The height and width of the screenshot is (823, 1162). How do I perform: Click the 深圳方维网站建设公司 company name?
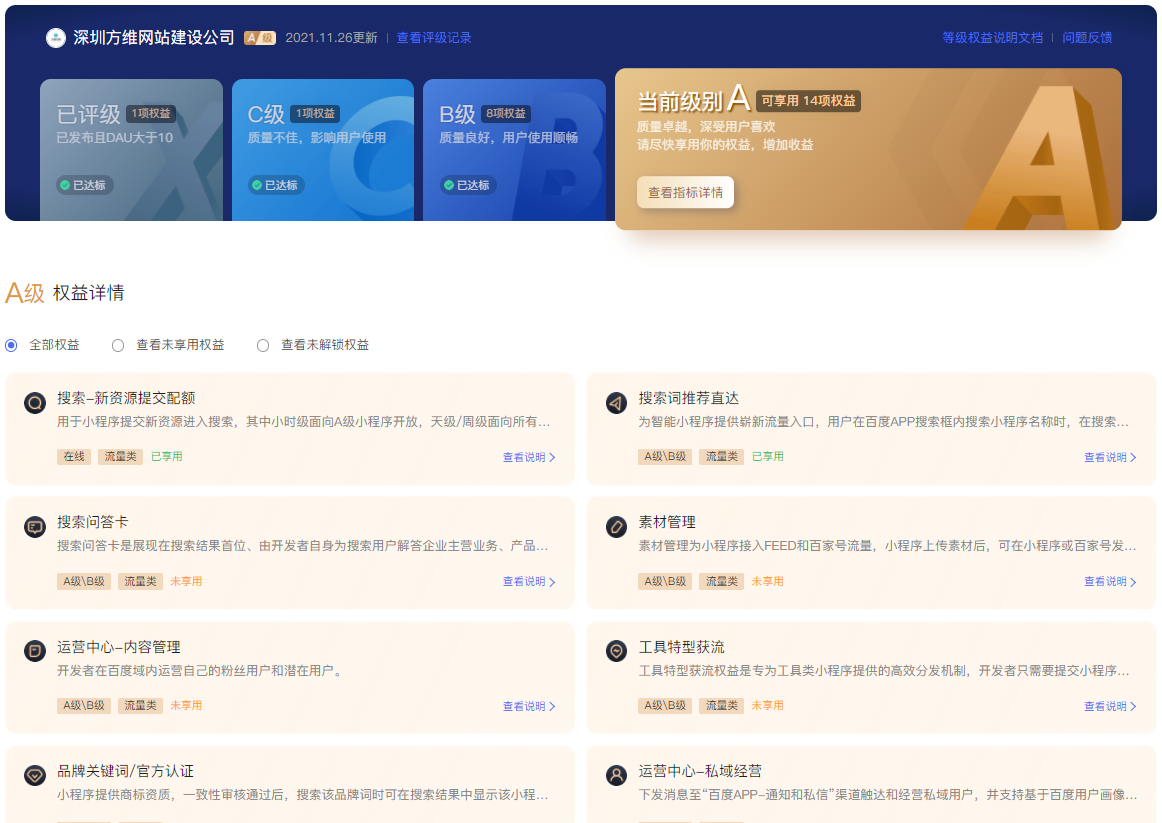point(153,38)
